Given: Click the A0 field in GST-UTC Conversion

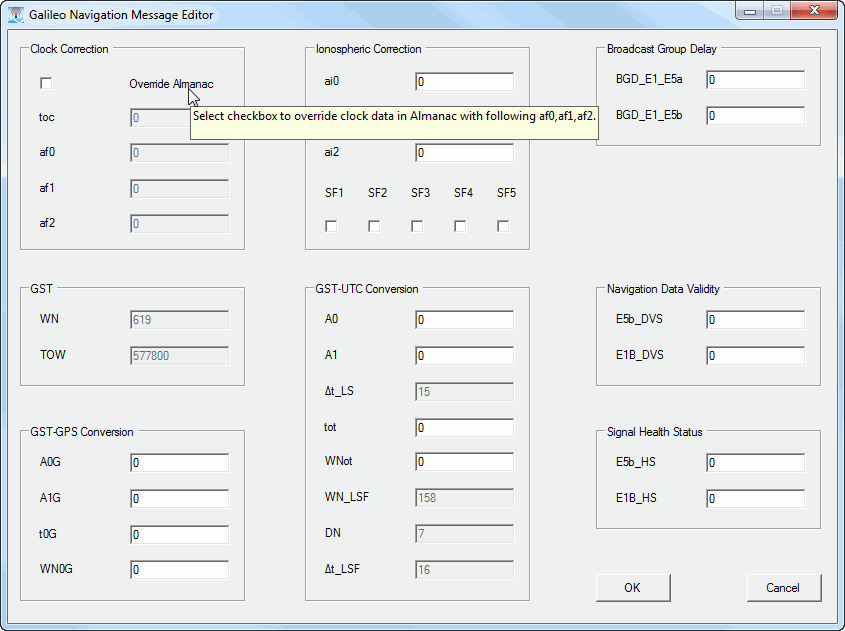Looking at the screenshot, I should pyautogui.click(x=465, y=320).
